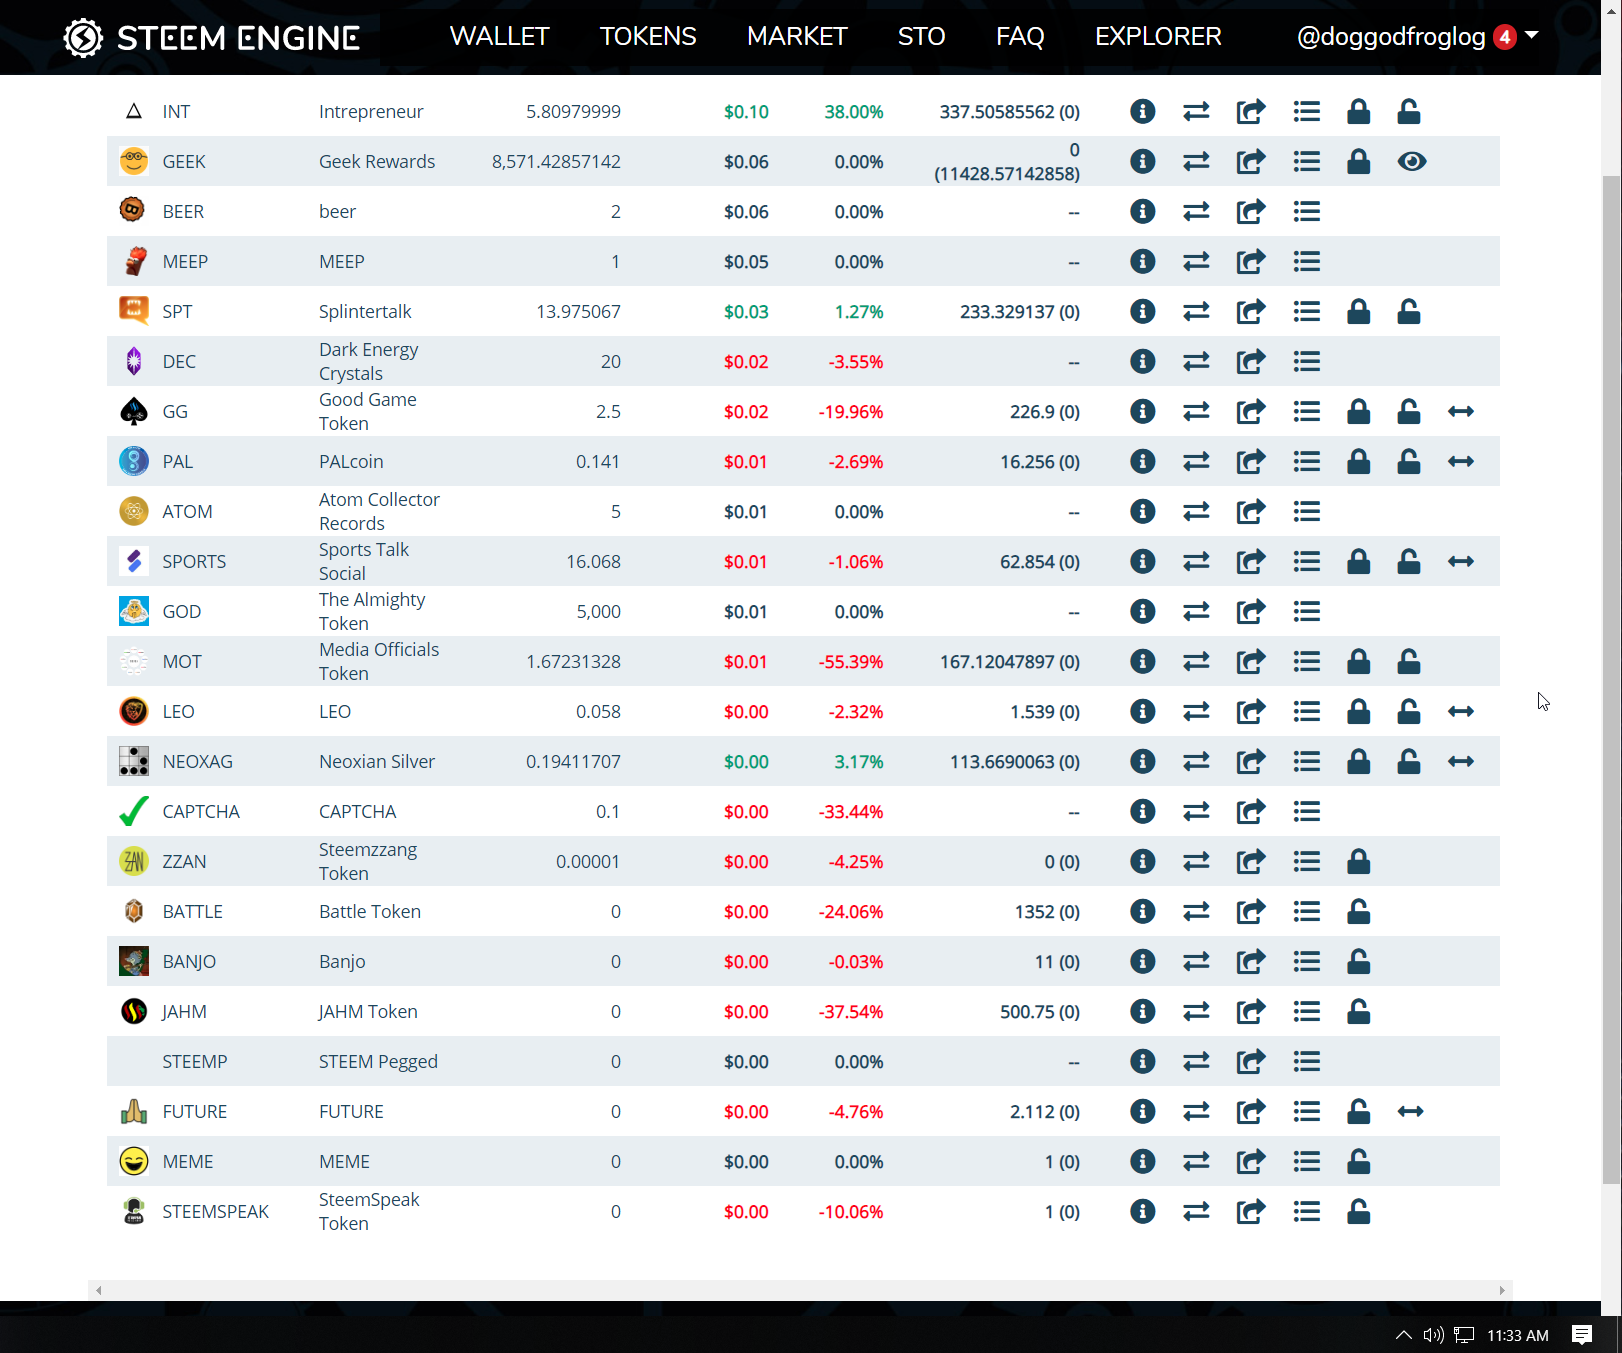Click the unstake open-lock icon for MOT

1408,661
